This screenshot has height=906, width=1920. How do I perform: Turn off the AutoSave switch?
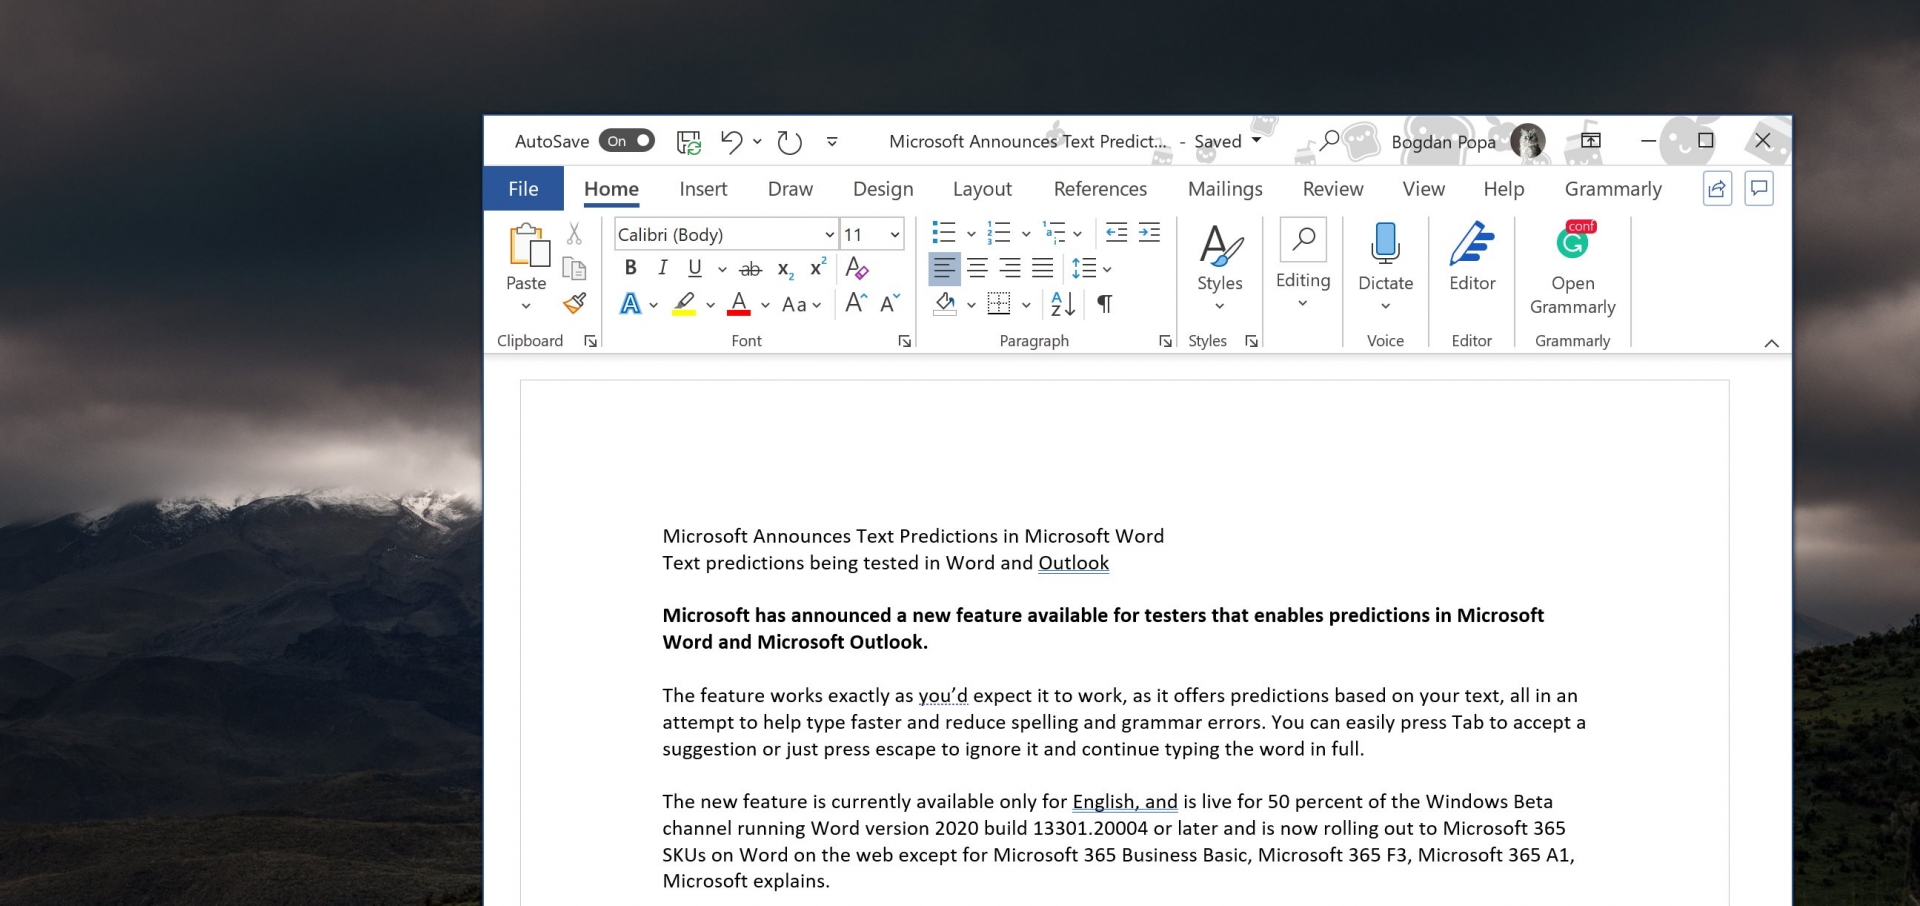627,141
